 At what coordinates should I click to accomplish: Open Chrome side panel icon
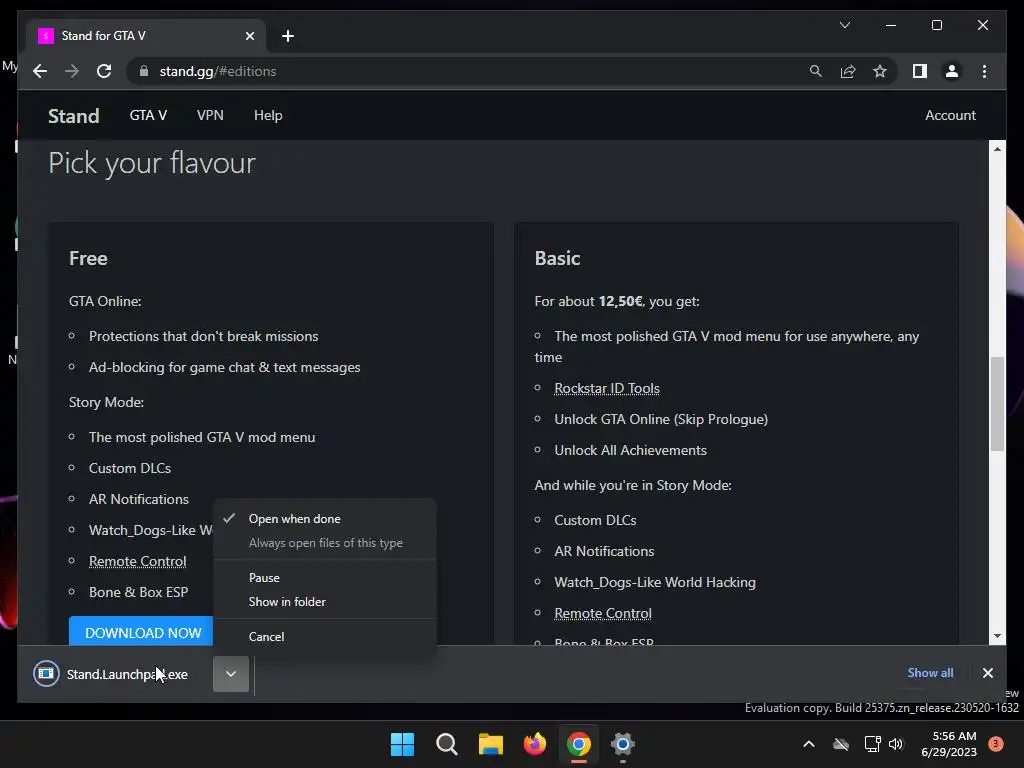[x=920, y=71]
